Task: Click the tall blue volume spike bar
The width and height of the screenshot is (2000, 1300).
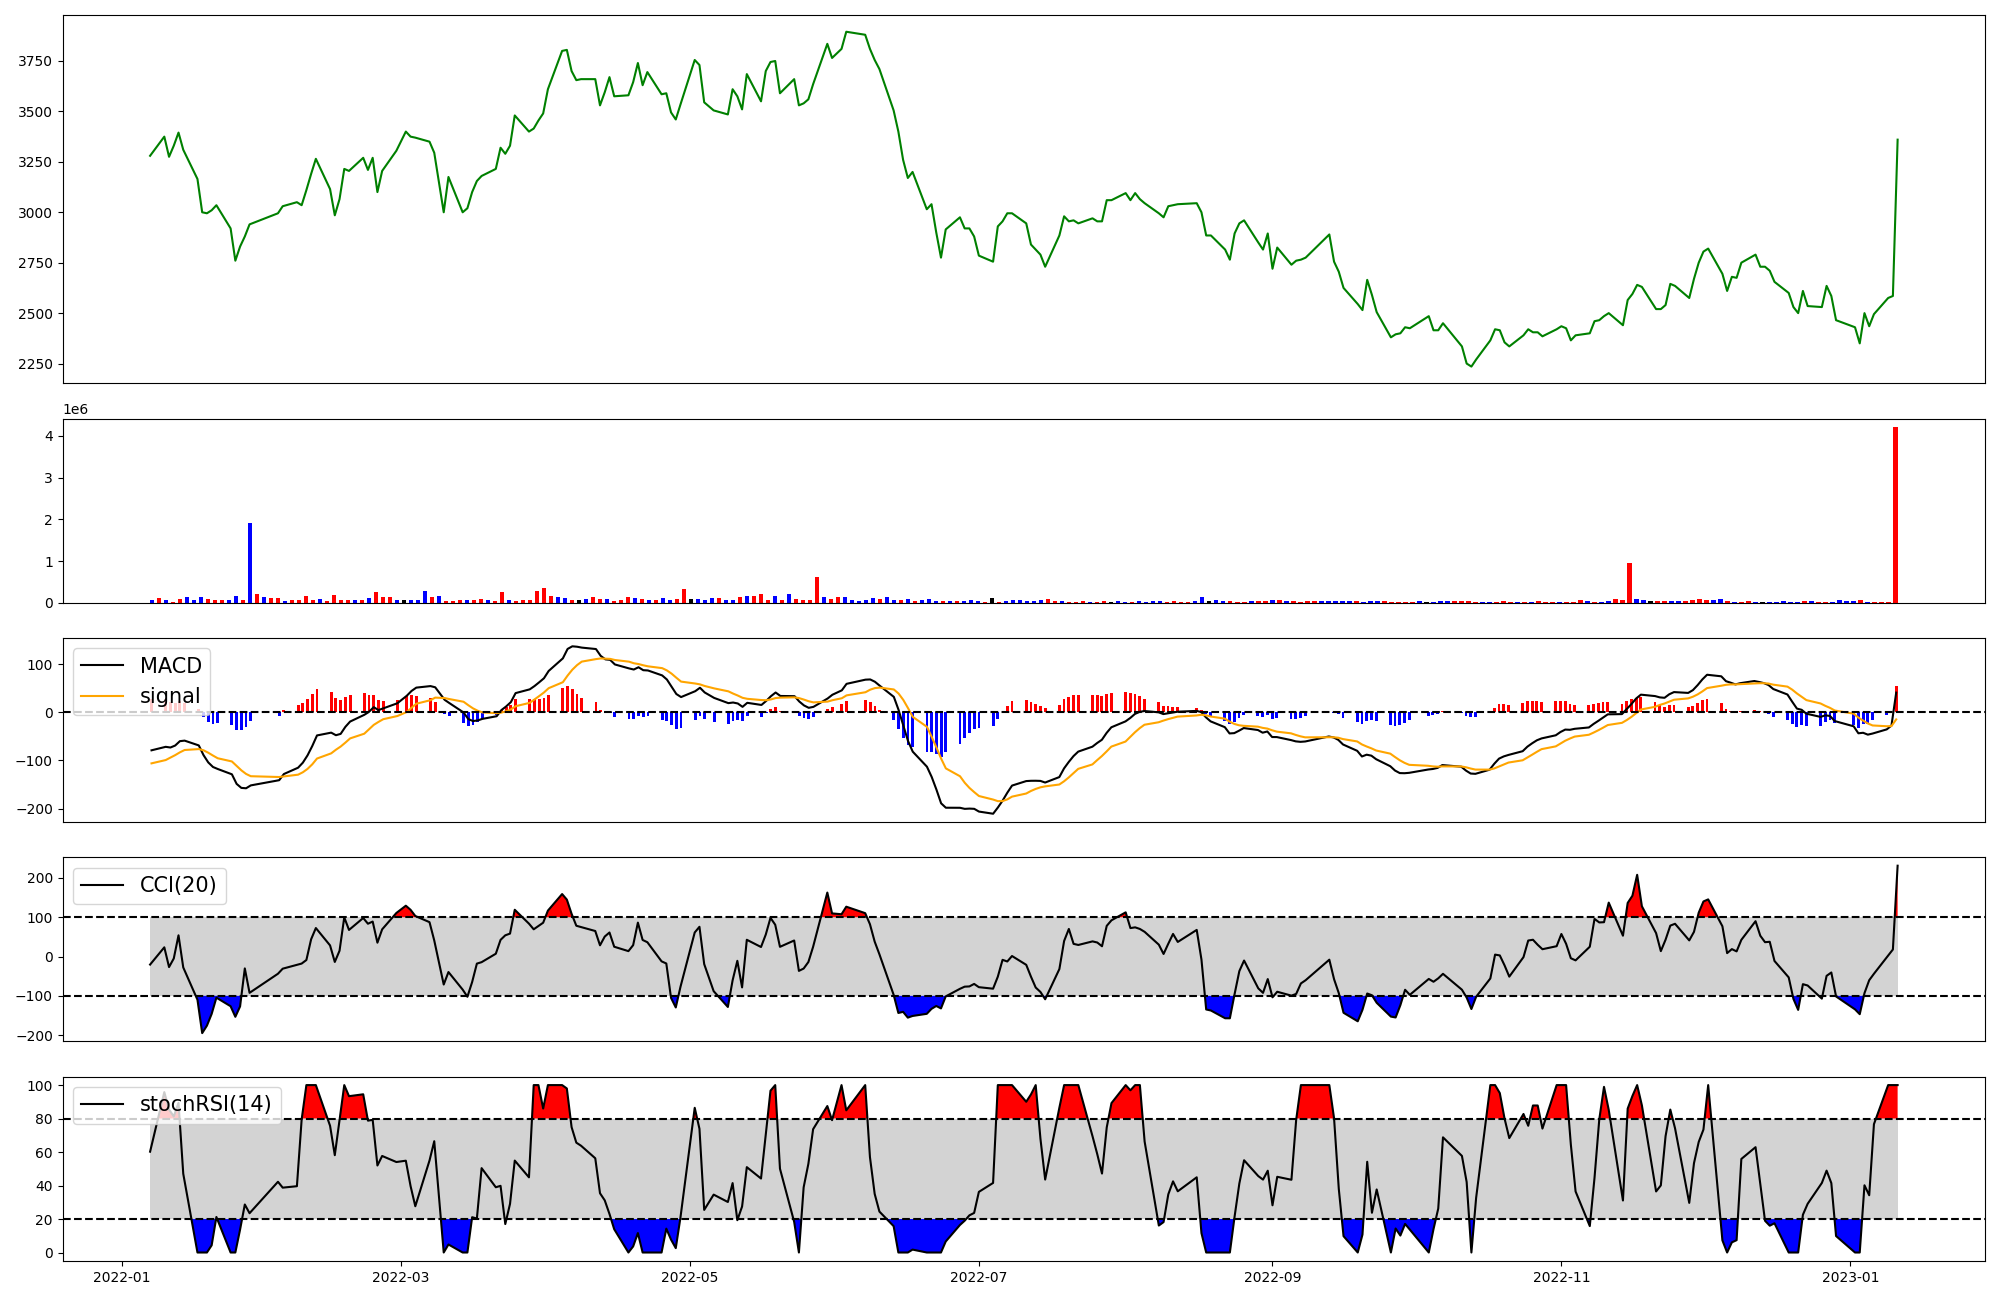Action: [x=250, y=563]
